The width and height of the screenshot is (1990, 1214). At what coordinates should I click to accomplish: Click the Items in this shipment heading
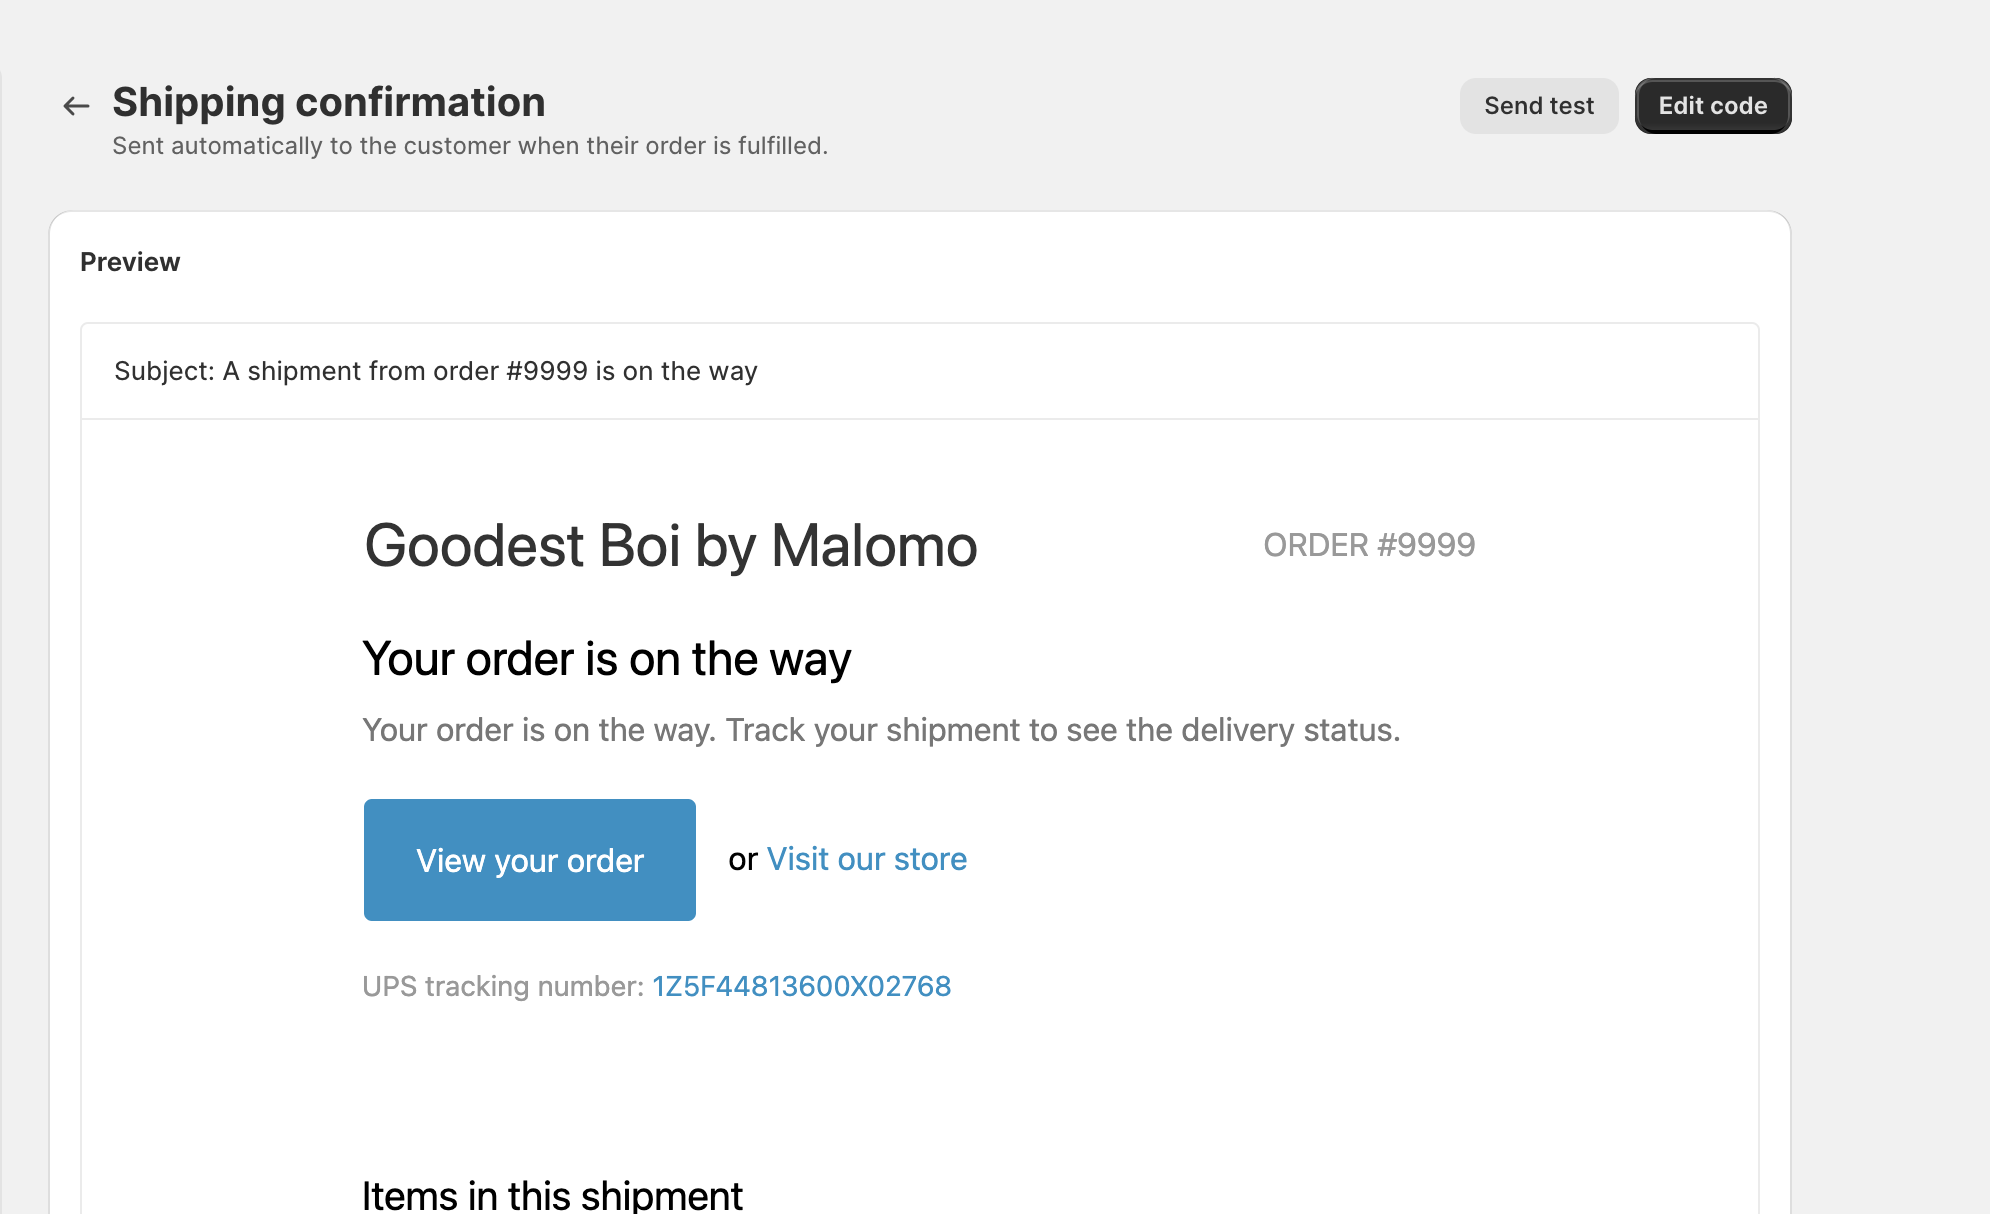click(x=552, y=1195)
